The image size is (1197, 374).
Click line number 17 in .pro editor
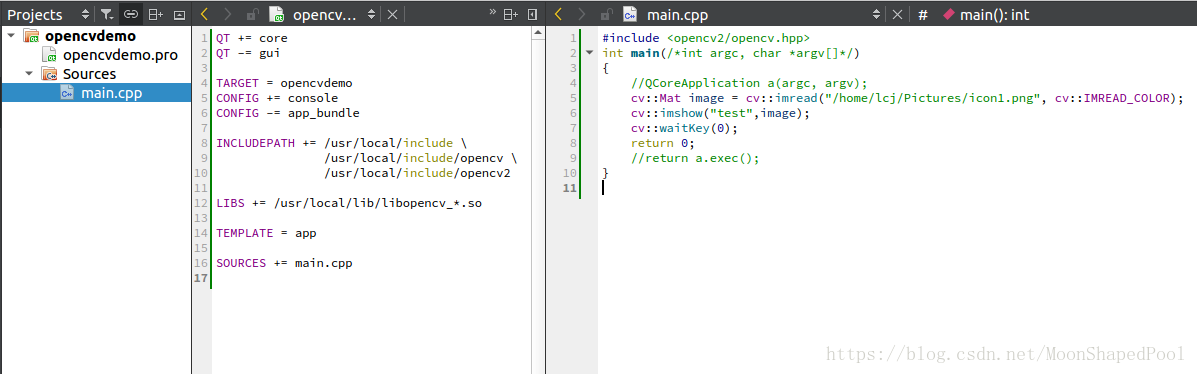click(202, 278)
